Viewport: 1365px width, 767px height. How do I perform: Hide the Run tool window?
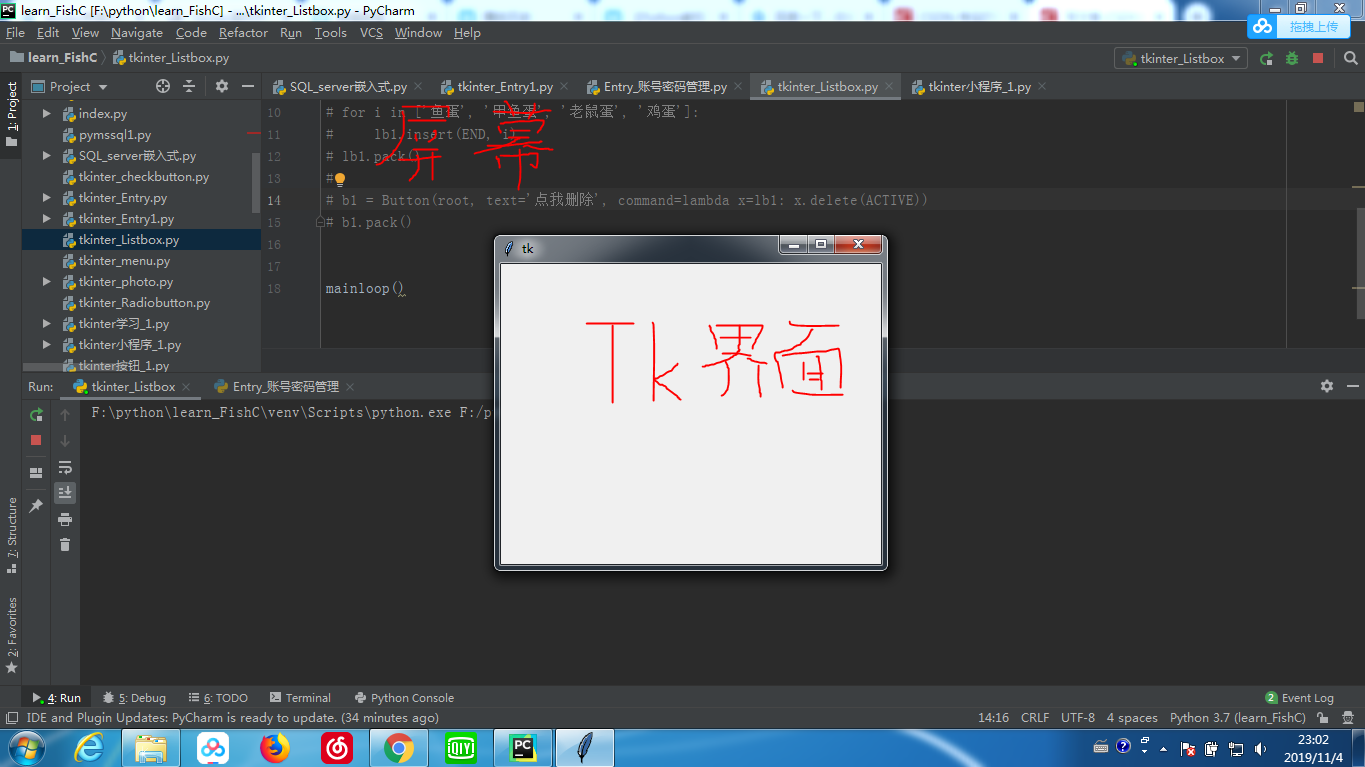coord(1352,386)
